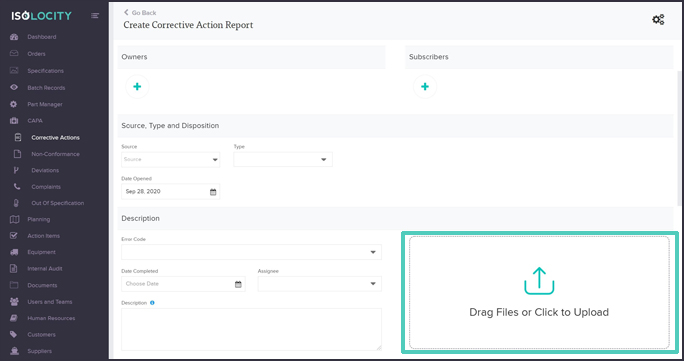Select Batch Records in the sidebar
The width and height of the screenshot is (684, 361).
click(46, 88)
